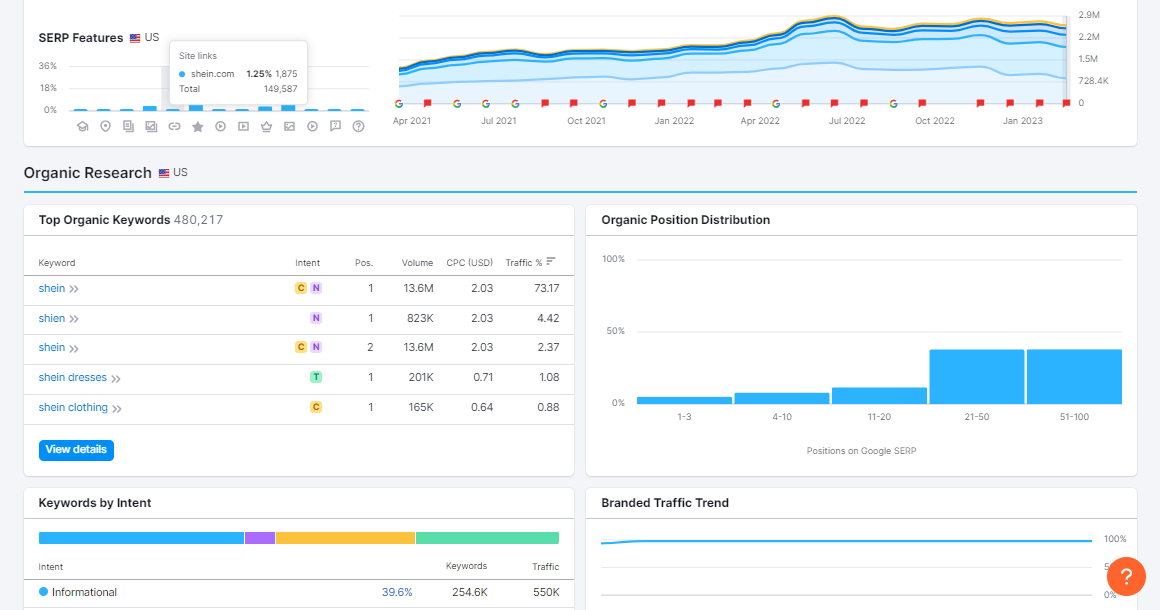Click the red flag marker near Oct 2022
The image size is (1160, 610).
(x=922, y=104)
